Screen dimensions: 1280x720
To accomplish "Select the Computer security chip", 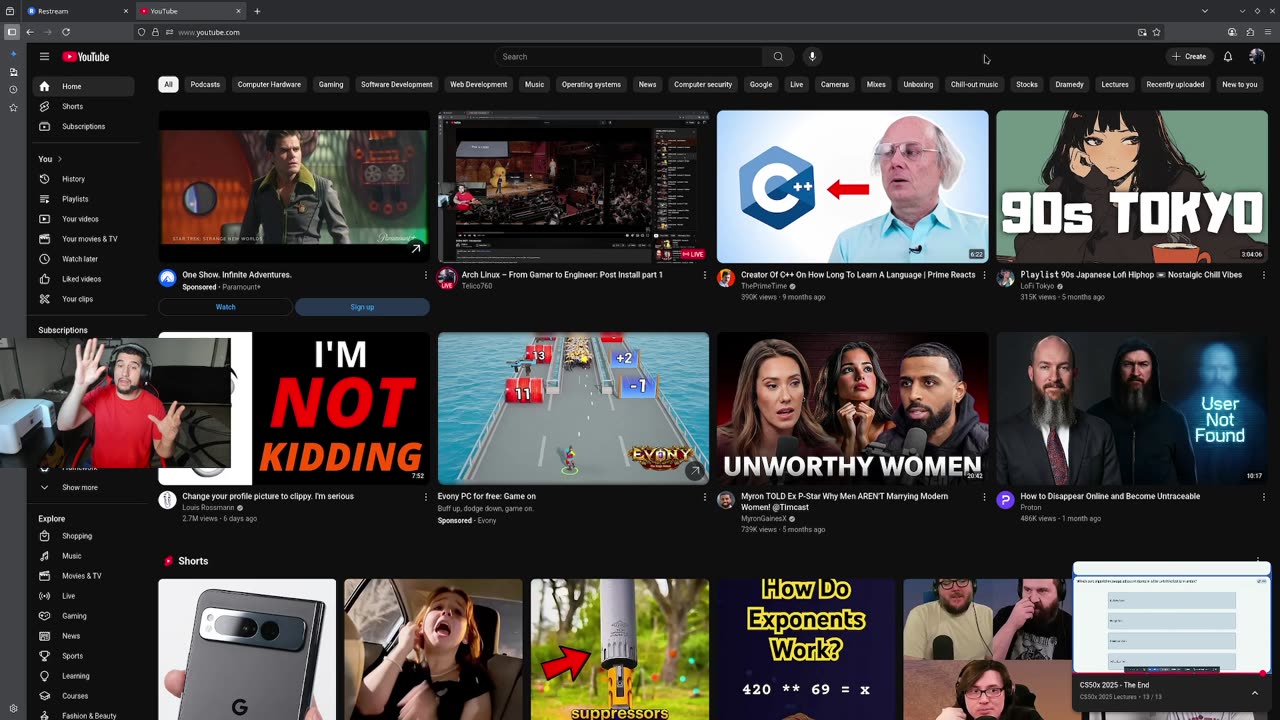I will (x=703, y=85).
